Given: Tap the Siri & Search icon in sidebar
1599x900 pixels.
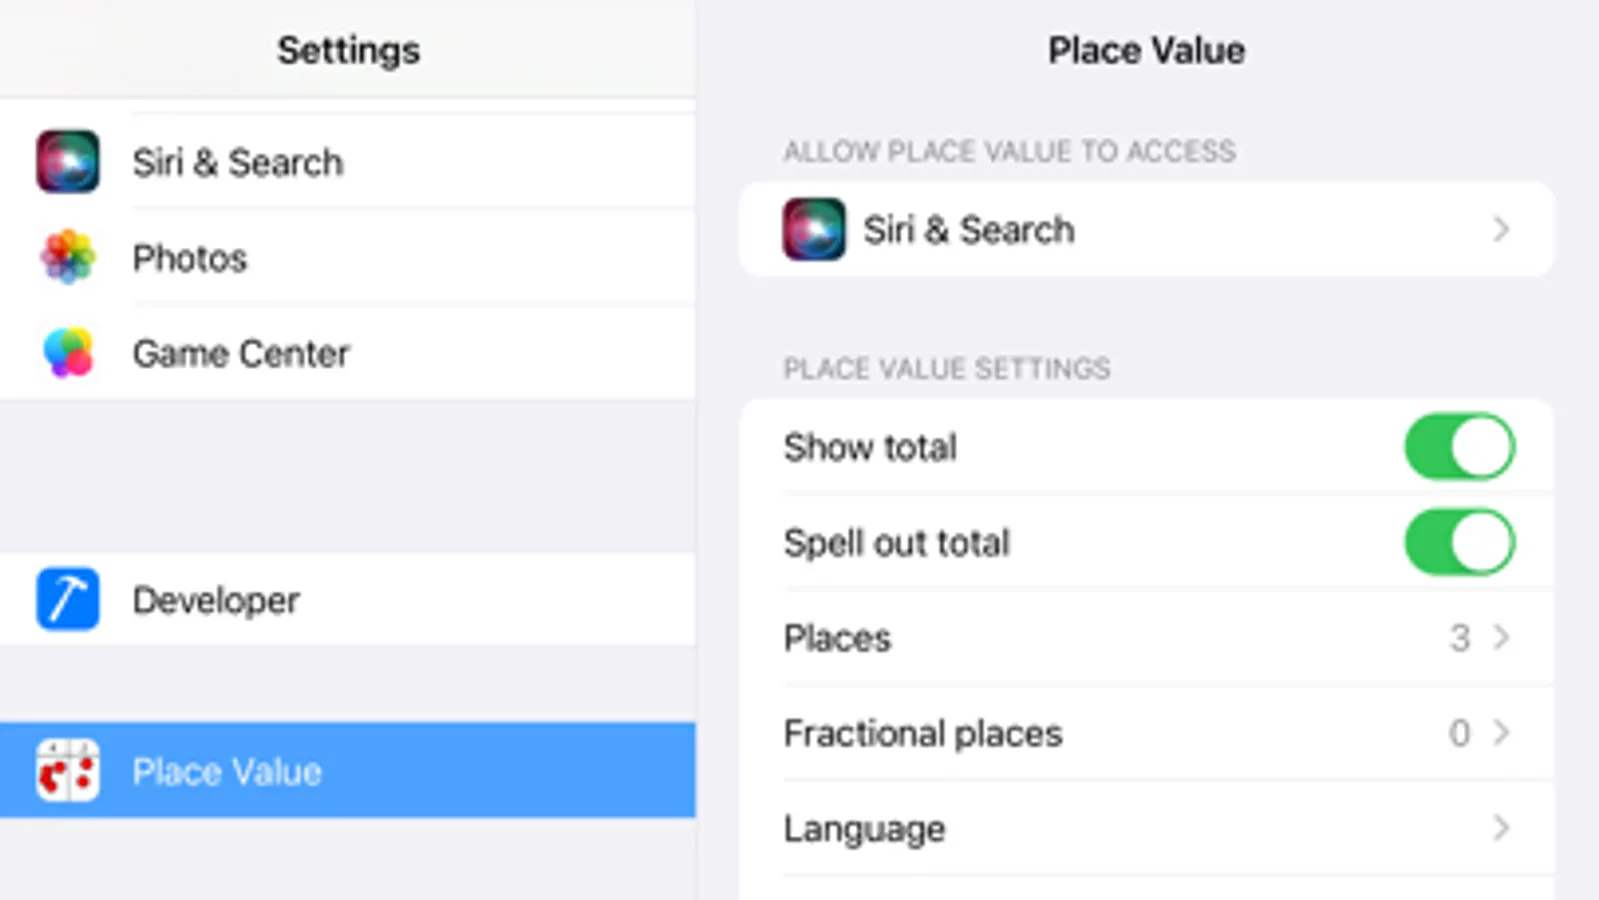Looking at the screenshot, I should (x=68, y=161).
